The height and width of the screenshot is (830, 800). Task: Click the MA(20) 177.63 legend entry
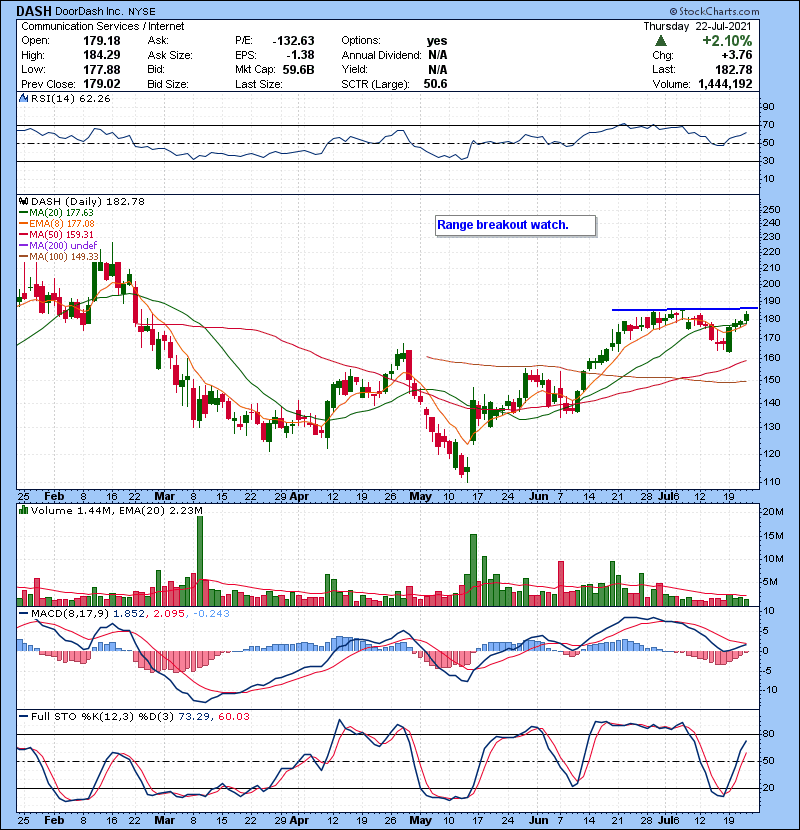56,213
